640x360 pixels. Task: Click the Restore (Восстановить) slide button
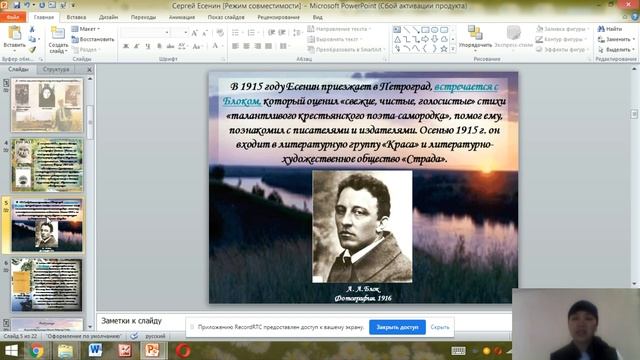93,39
